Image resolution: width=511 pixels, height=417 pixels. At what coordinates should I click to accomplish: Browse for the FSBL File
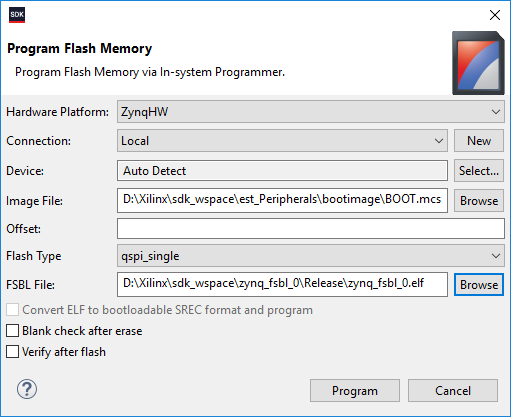(479, 285)
